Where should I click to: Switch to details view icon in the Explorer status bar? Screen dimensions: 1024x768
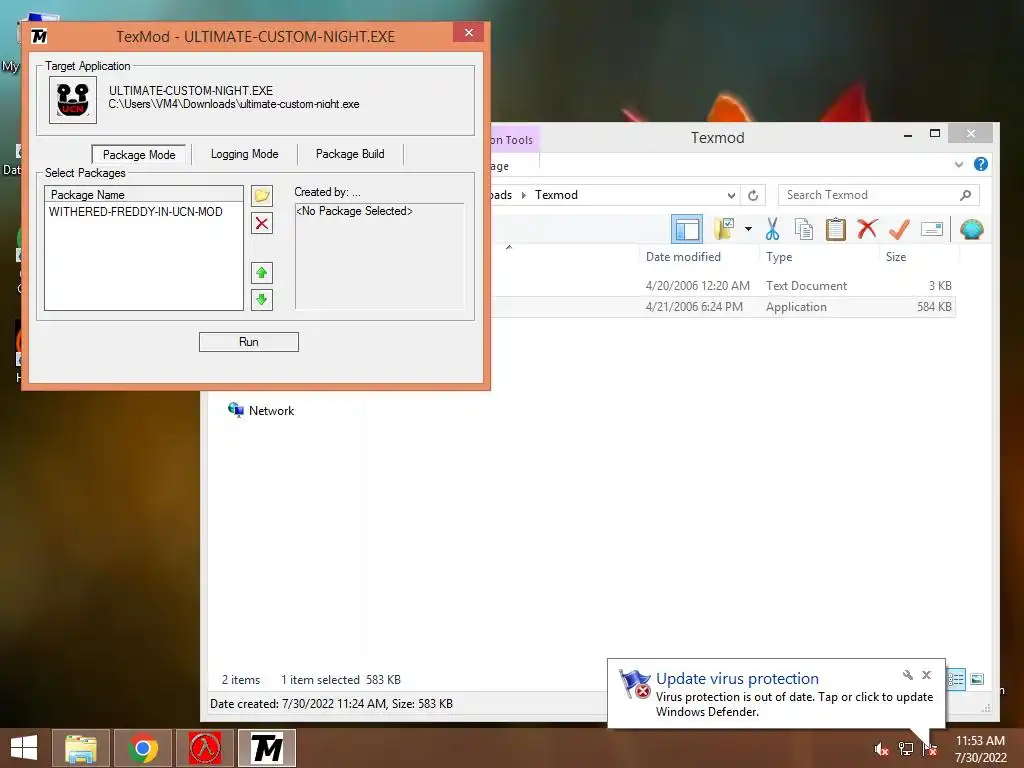coord(955,679)
